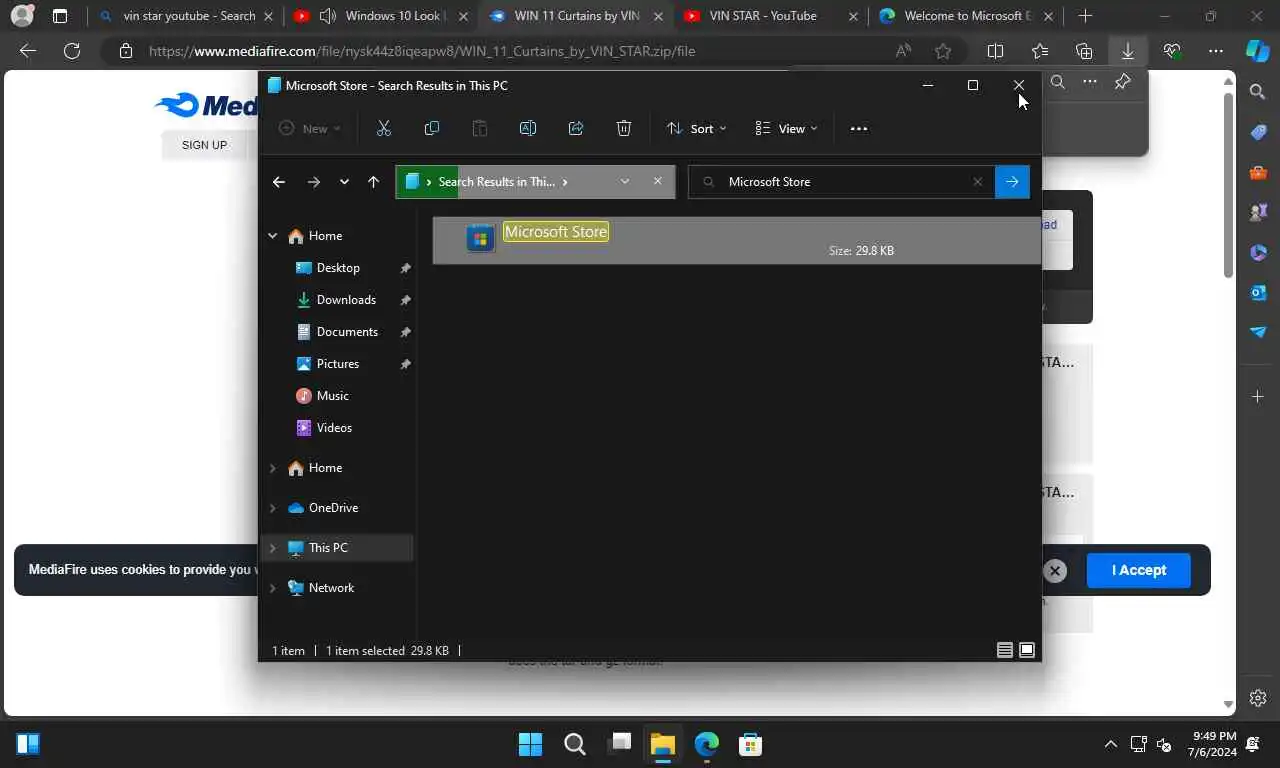This screenshot has height=768, width=1280.
Task: Reload the MediaFire page in Edge
Action: pyautogui.click(x=71, y=51)
